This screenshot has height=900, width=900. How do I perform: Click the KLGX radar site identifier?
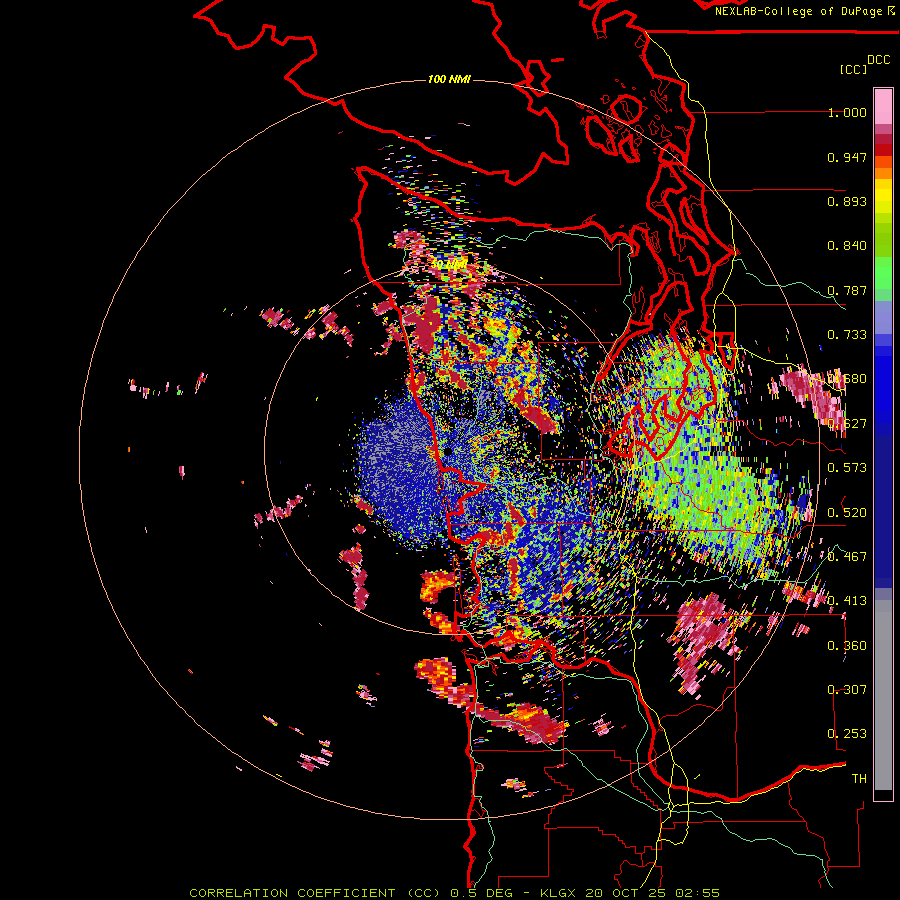click(558, 893)
